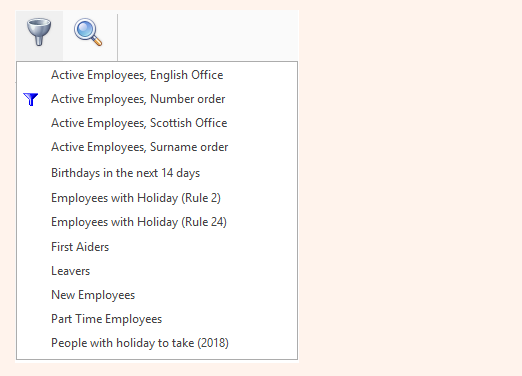Select the First Aiders filter
The width and height of the screenshot is (522, 376).
[80, 247]
